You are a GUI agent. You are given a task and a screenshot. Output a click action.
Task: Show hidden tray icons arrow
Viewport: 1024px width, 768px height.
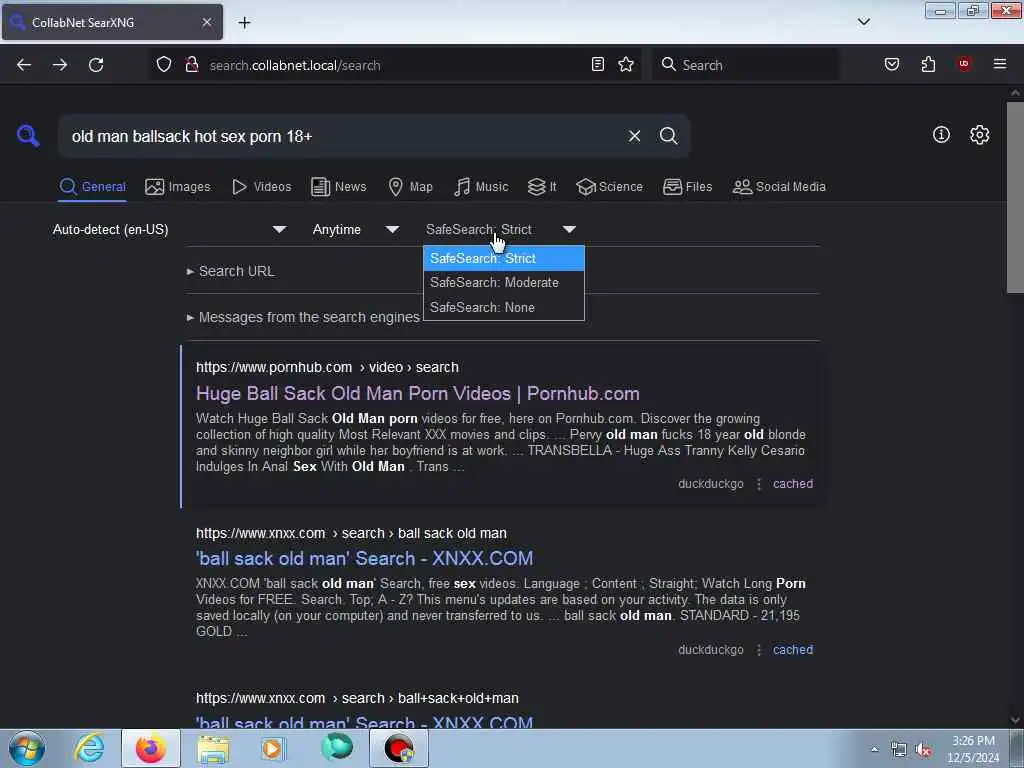(x=874, y=749)
